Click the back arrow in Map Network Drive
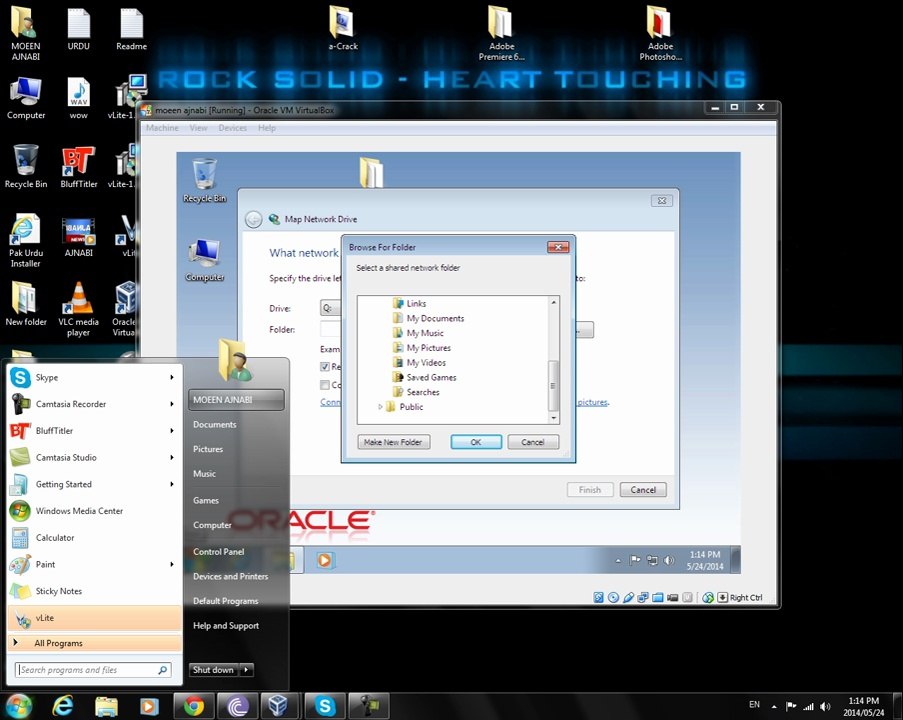 (253, 219)
